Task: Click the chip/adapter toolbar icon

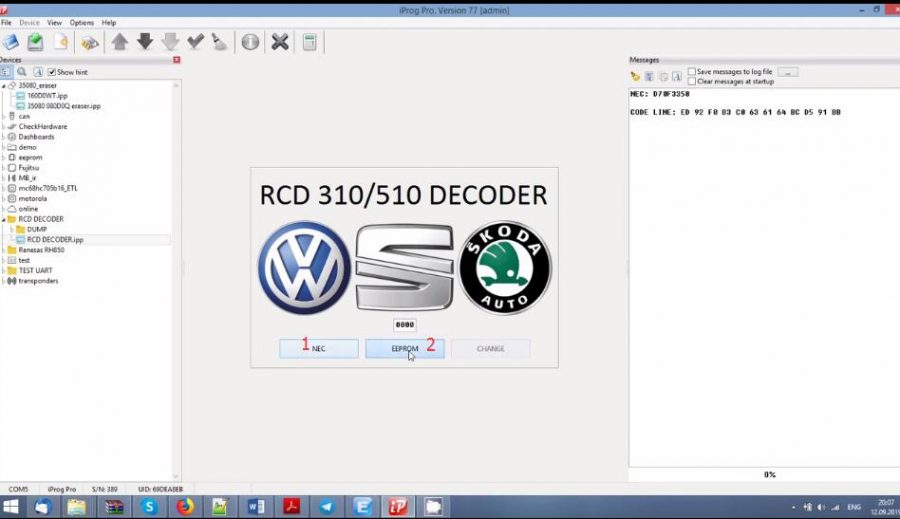Action: point(90,42)
